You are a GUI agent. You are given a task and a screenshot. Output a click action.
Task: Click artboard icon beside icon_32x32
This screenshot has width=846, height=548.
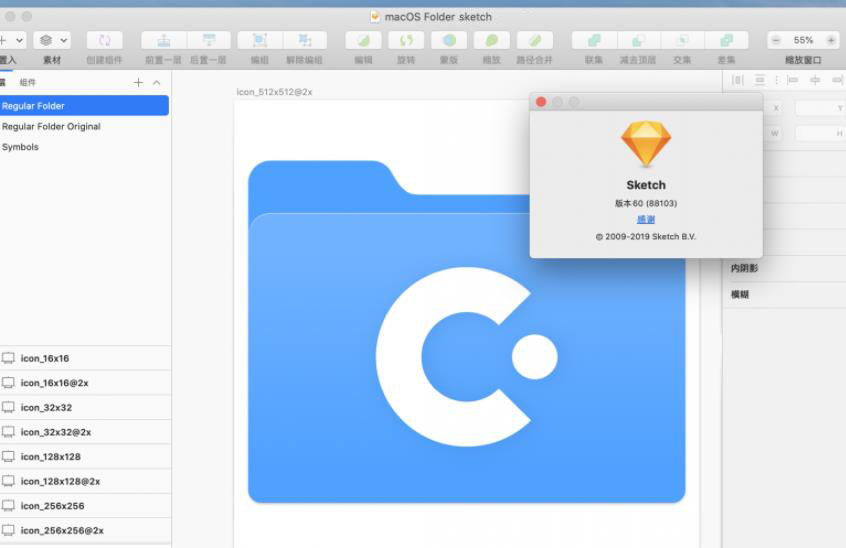8,407
